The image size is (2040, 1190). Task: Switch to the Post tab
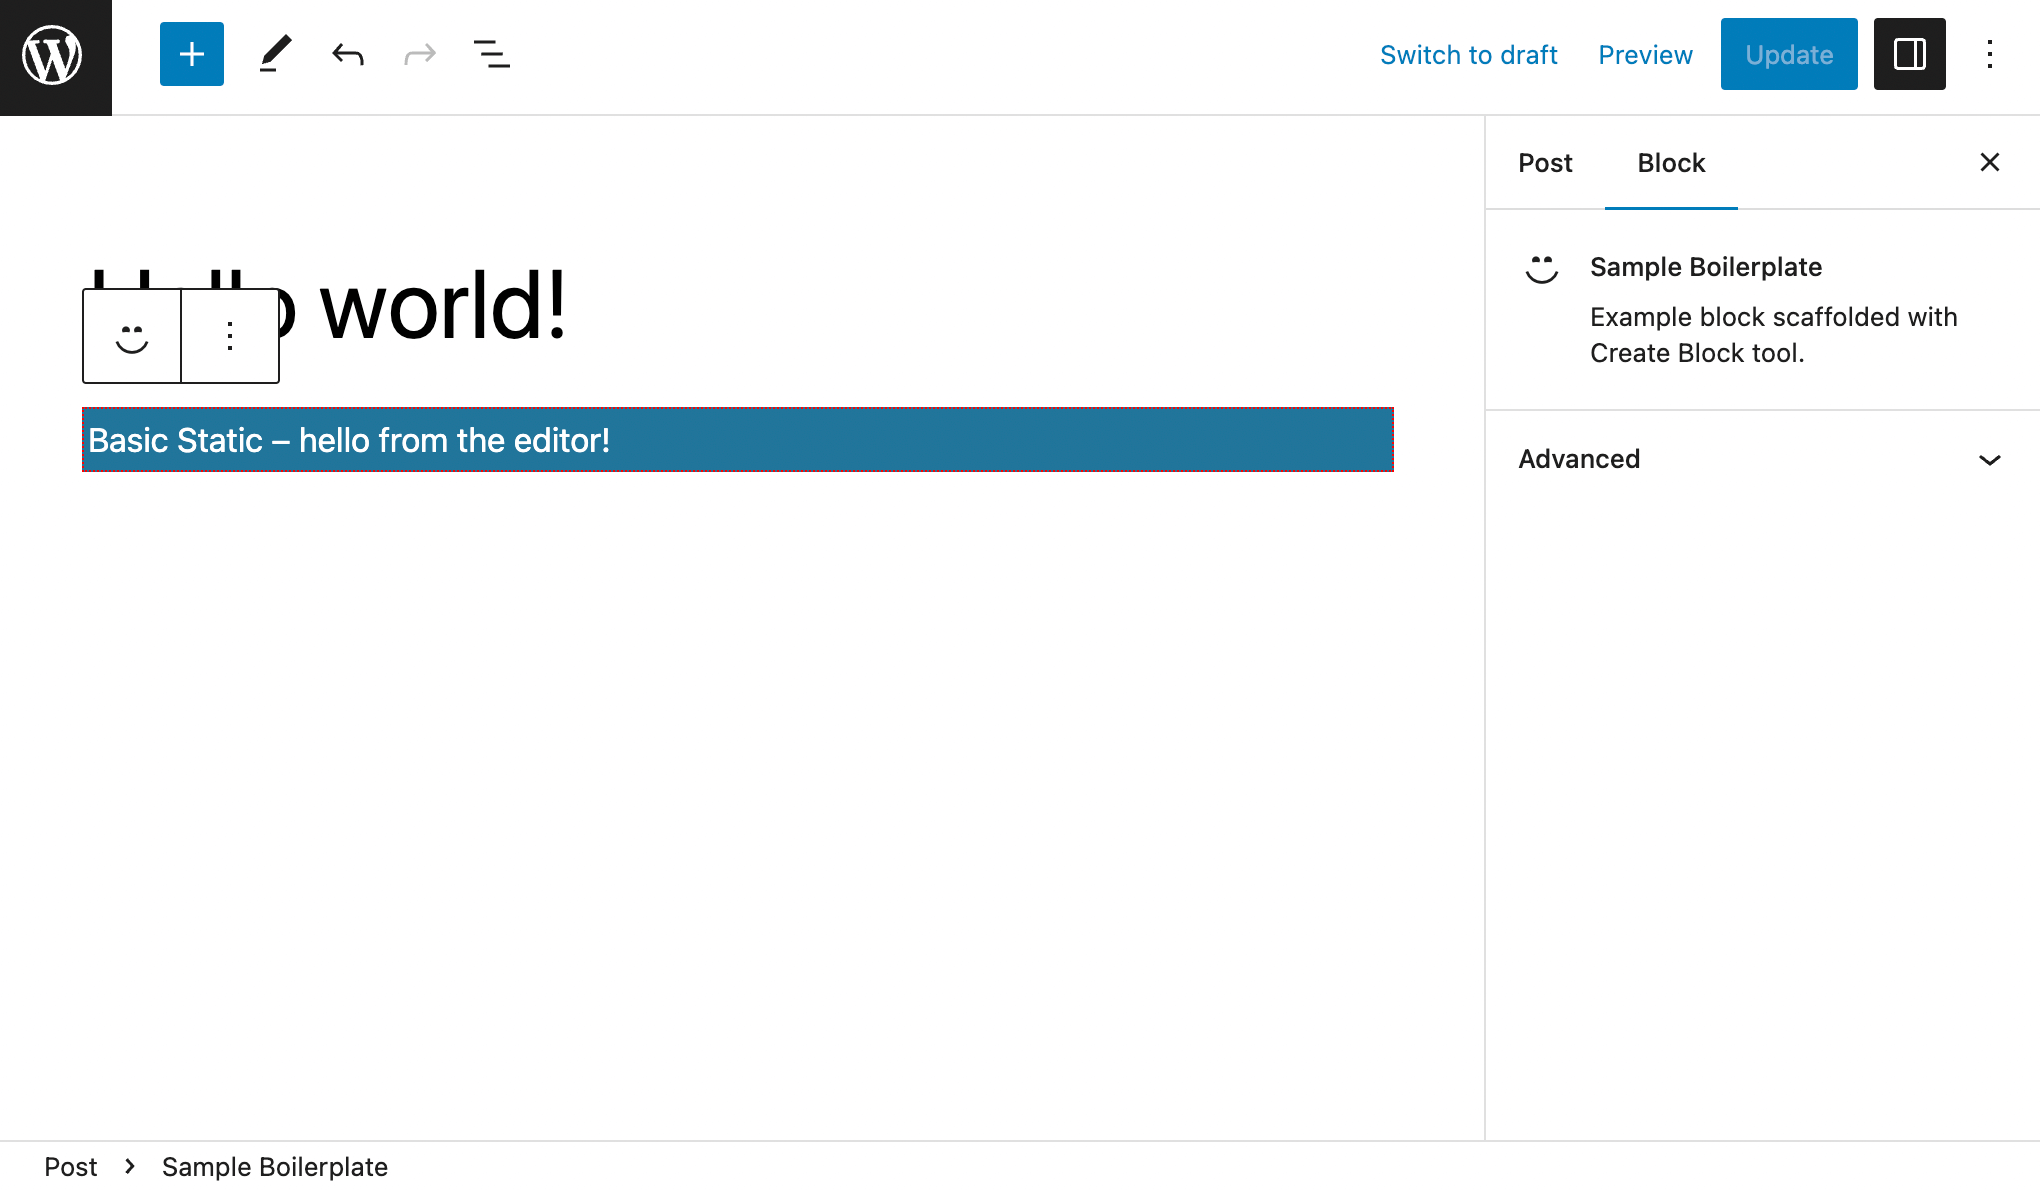(1544, 162)
